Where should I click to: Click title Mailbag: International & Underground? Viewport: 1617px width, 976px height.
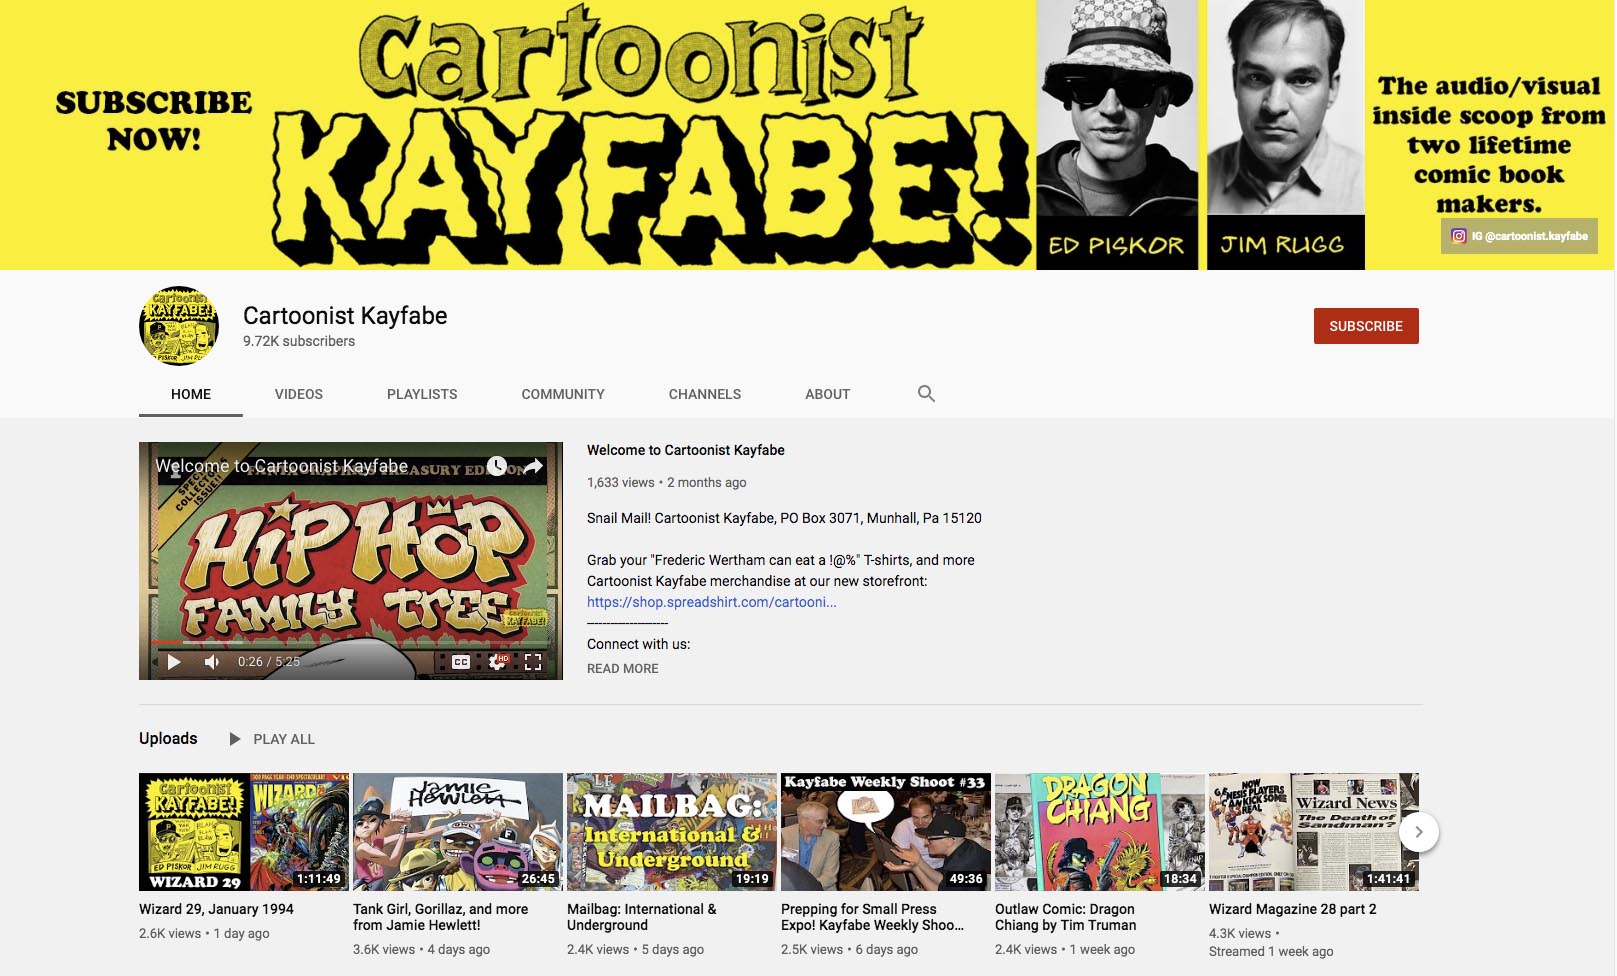click(x=642, y=917)
